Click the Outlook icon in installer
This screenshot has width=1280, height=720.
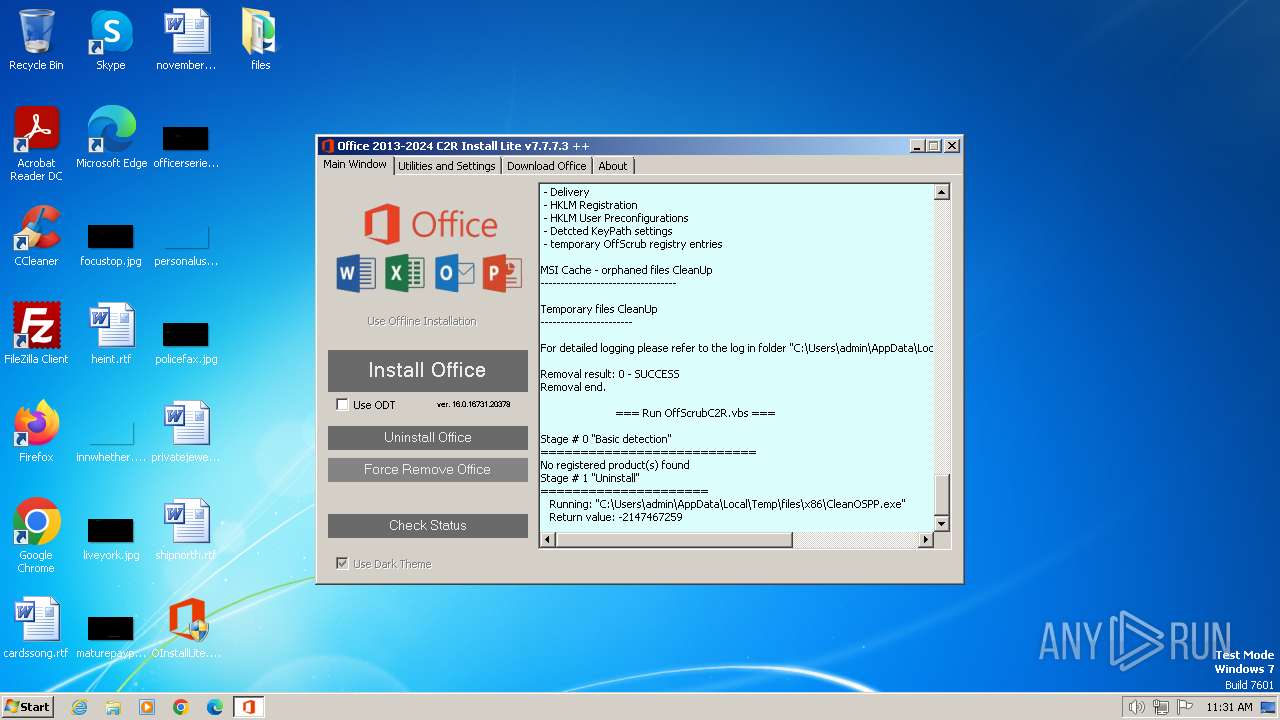point(454,273)
